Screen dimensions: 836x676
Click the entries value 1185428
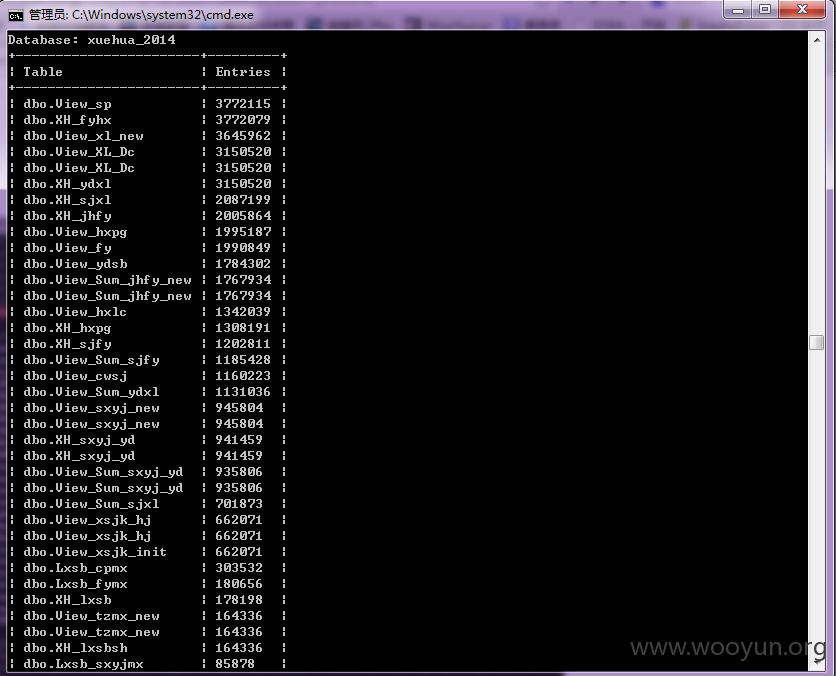(243, 360)
